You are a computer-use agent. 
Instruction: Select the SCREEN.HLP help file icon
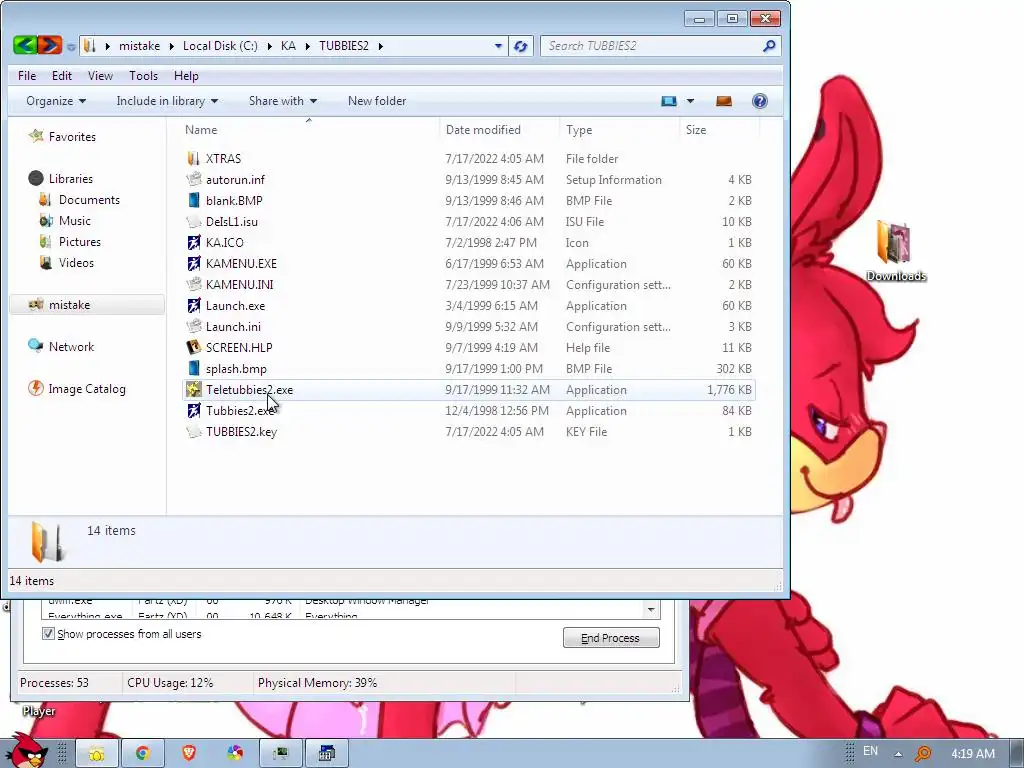pyautogui.click(x=193, y=347)
